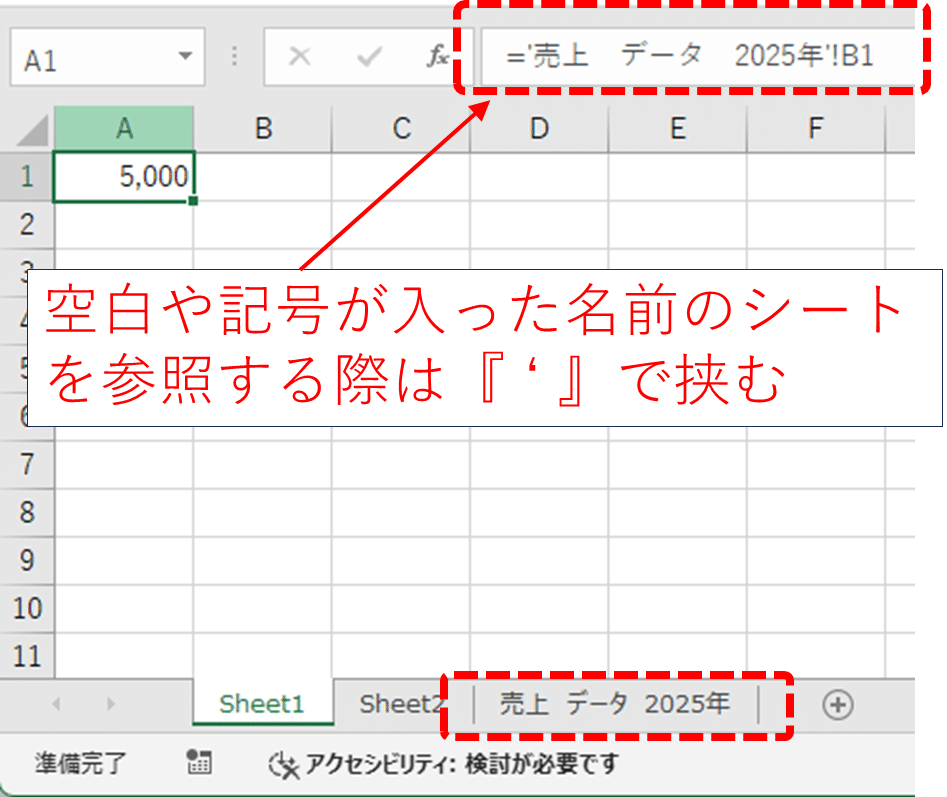The image size is (947, 797).
Task: Add a new sheet with plus icon
Action: pos(837,705)
